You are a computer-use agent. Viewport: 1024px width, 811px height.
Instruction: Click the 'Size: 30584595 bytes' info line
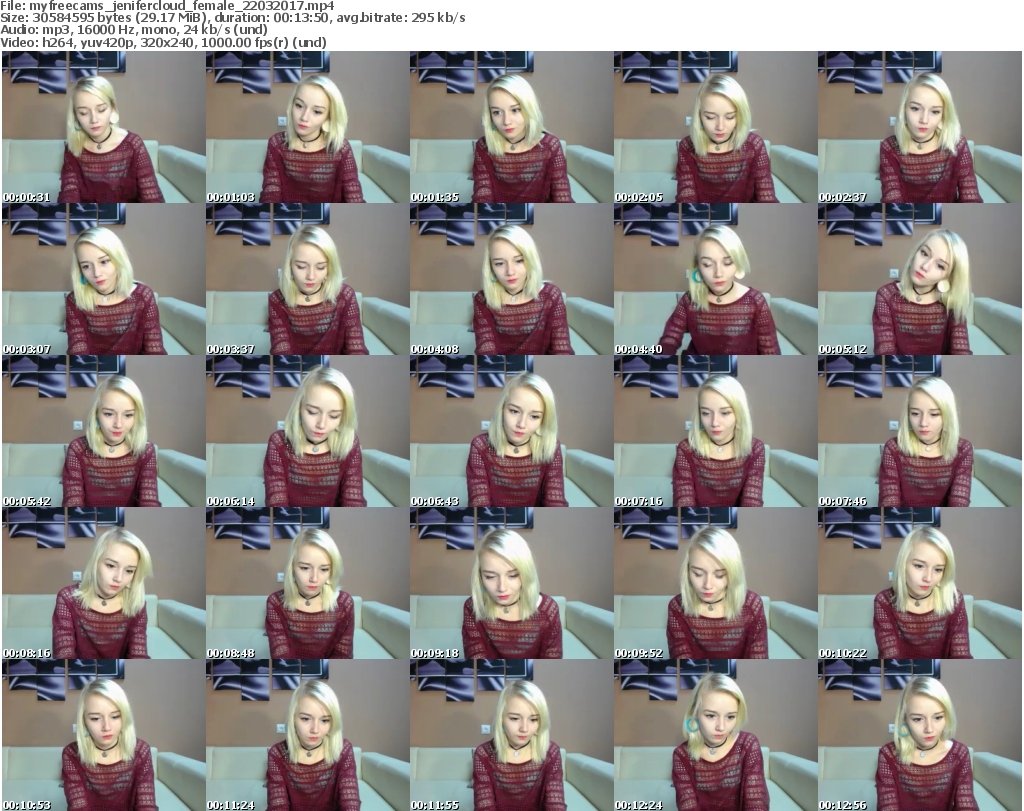click(x=232, y=18)
